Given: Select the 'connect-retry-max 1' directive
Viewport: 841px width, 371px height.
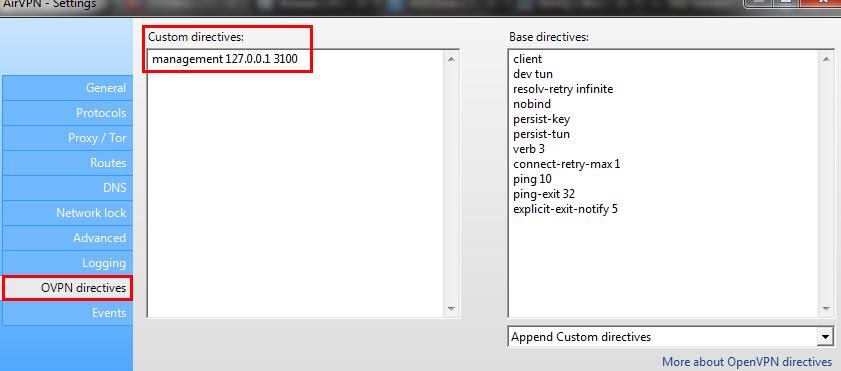Looking at the screenshot, I should point(566,164).
